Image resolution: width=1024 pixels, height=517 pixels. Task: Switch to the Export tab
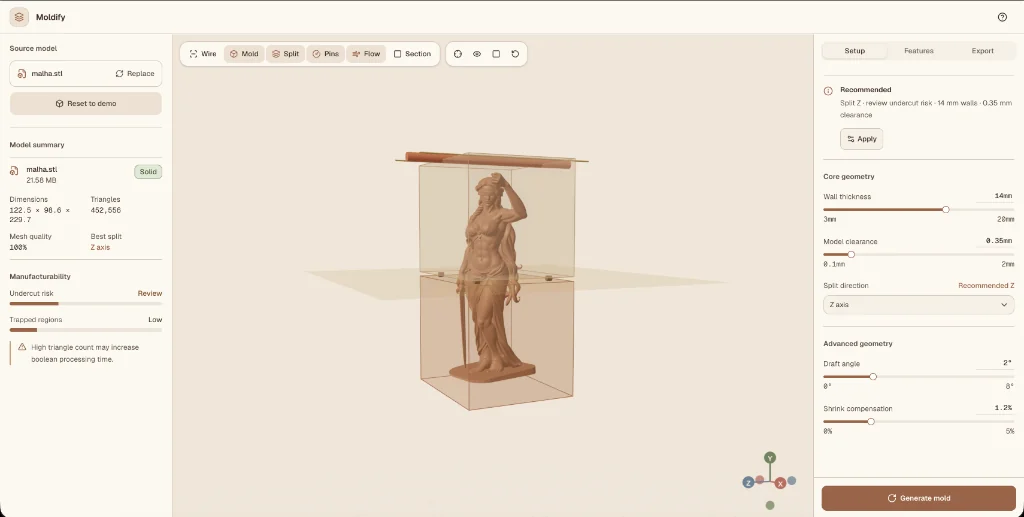pyautogui.click(x=982, y=51)
